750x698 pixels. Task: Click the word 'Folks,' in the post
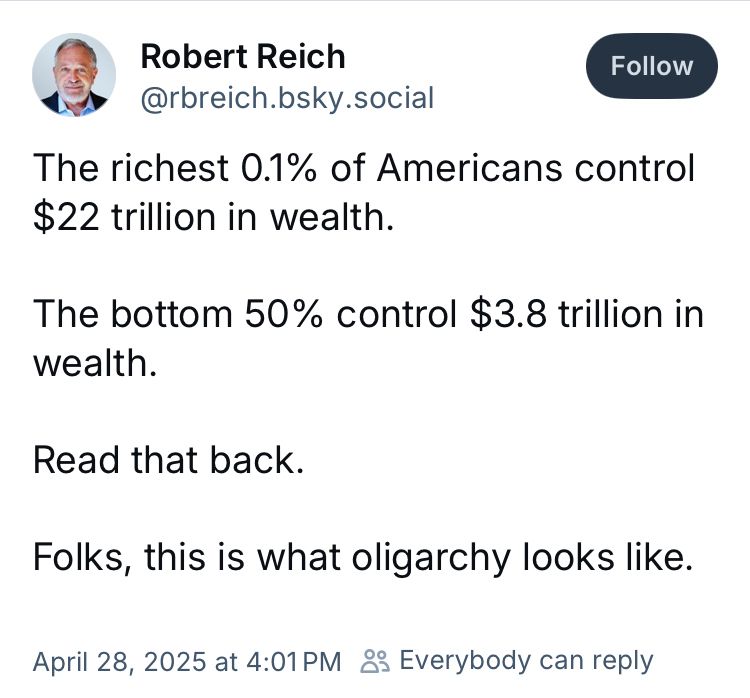click(82, 557)
